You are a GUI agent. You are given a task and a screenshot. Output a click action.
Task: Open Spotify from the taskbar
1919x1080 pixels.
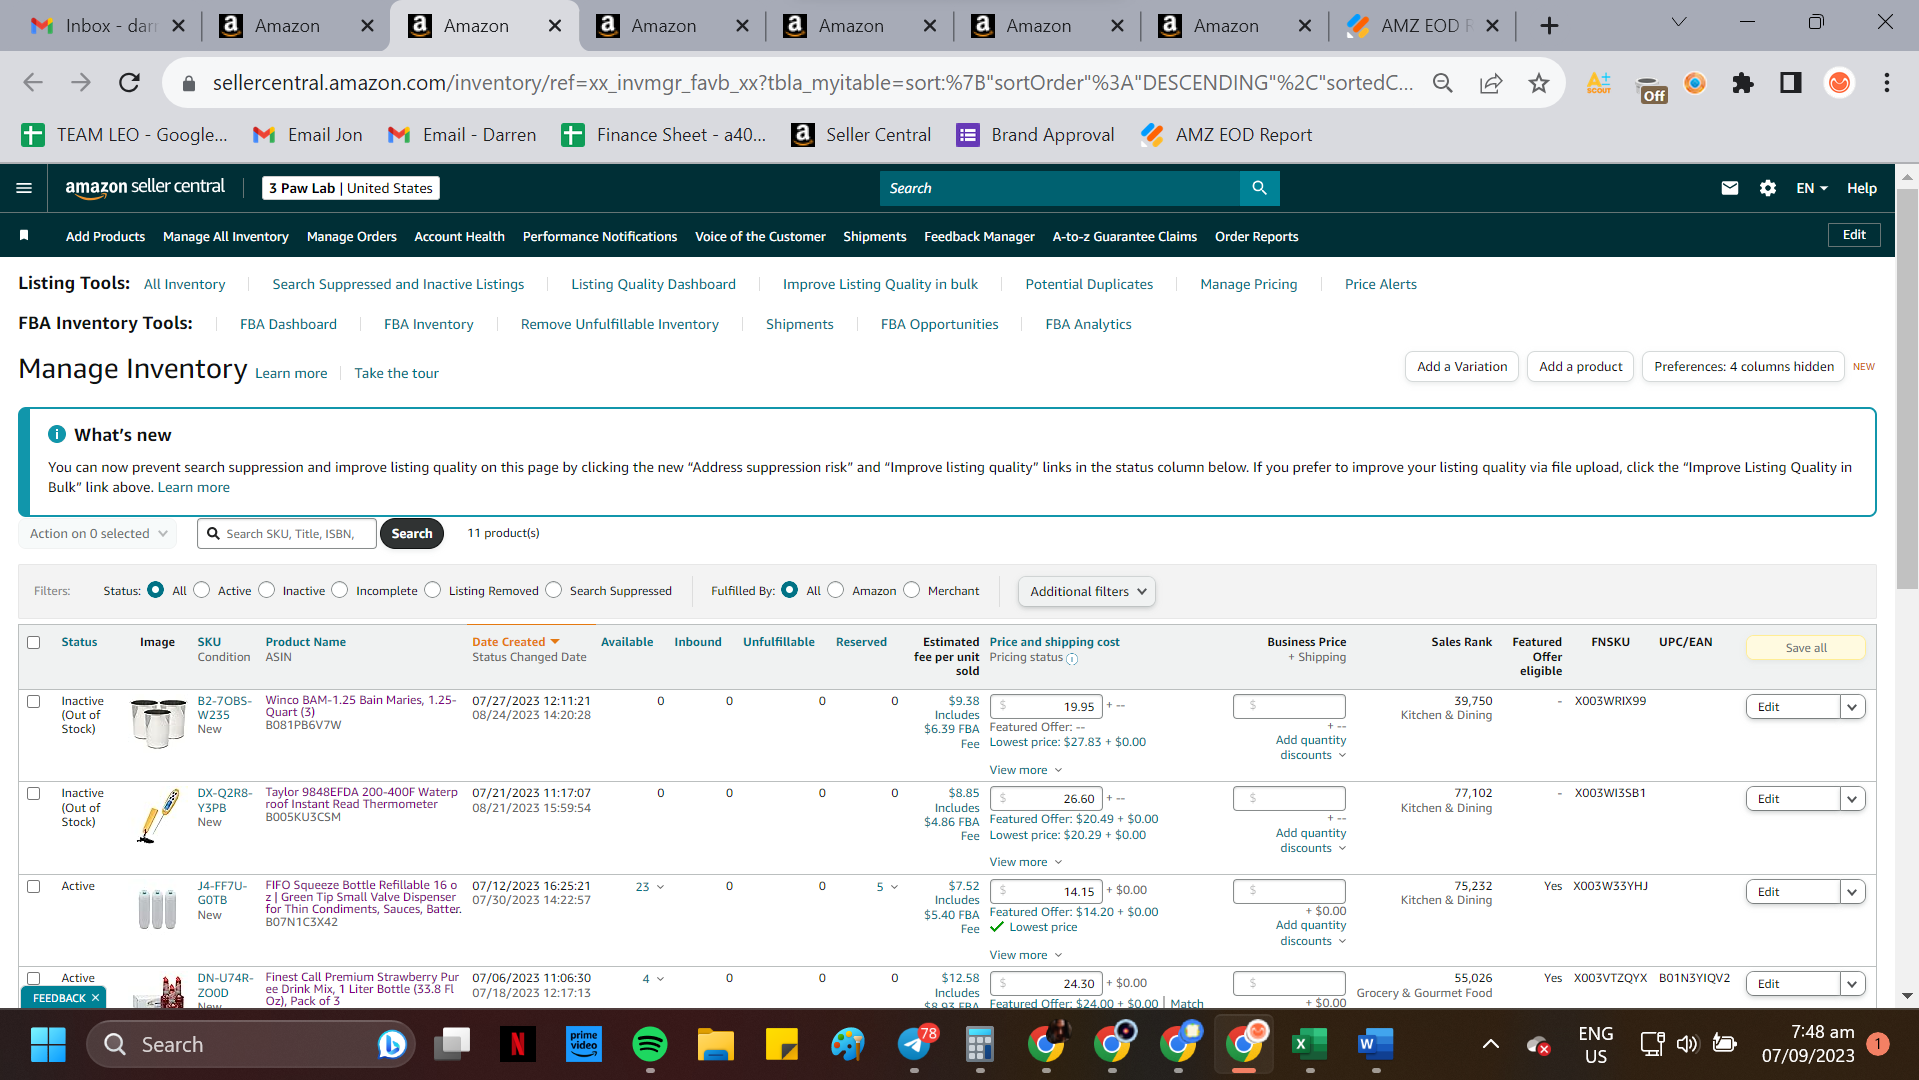tap(650, 1045)
